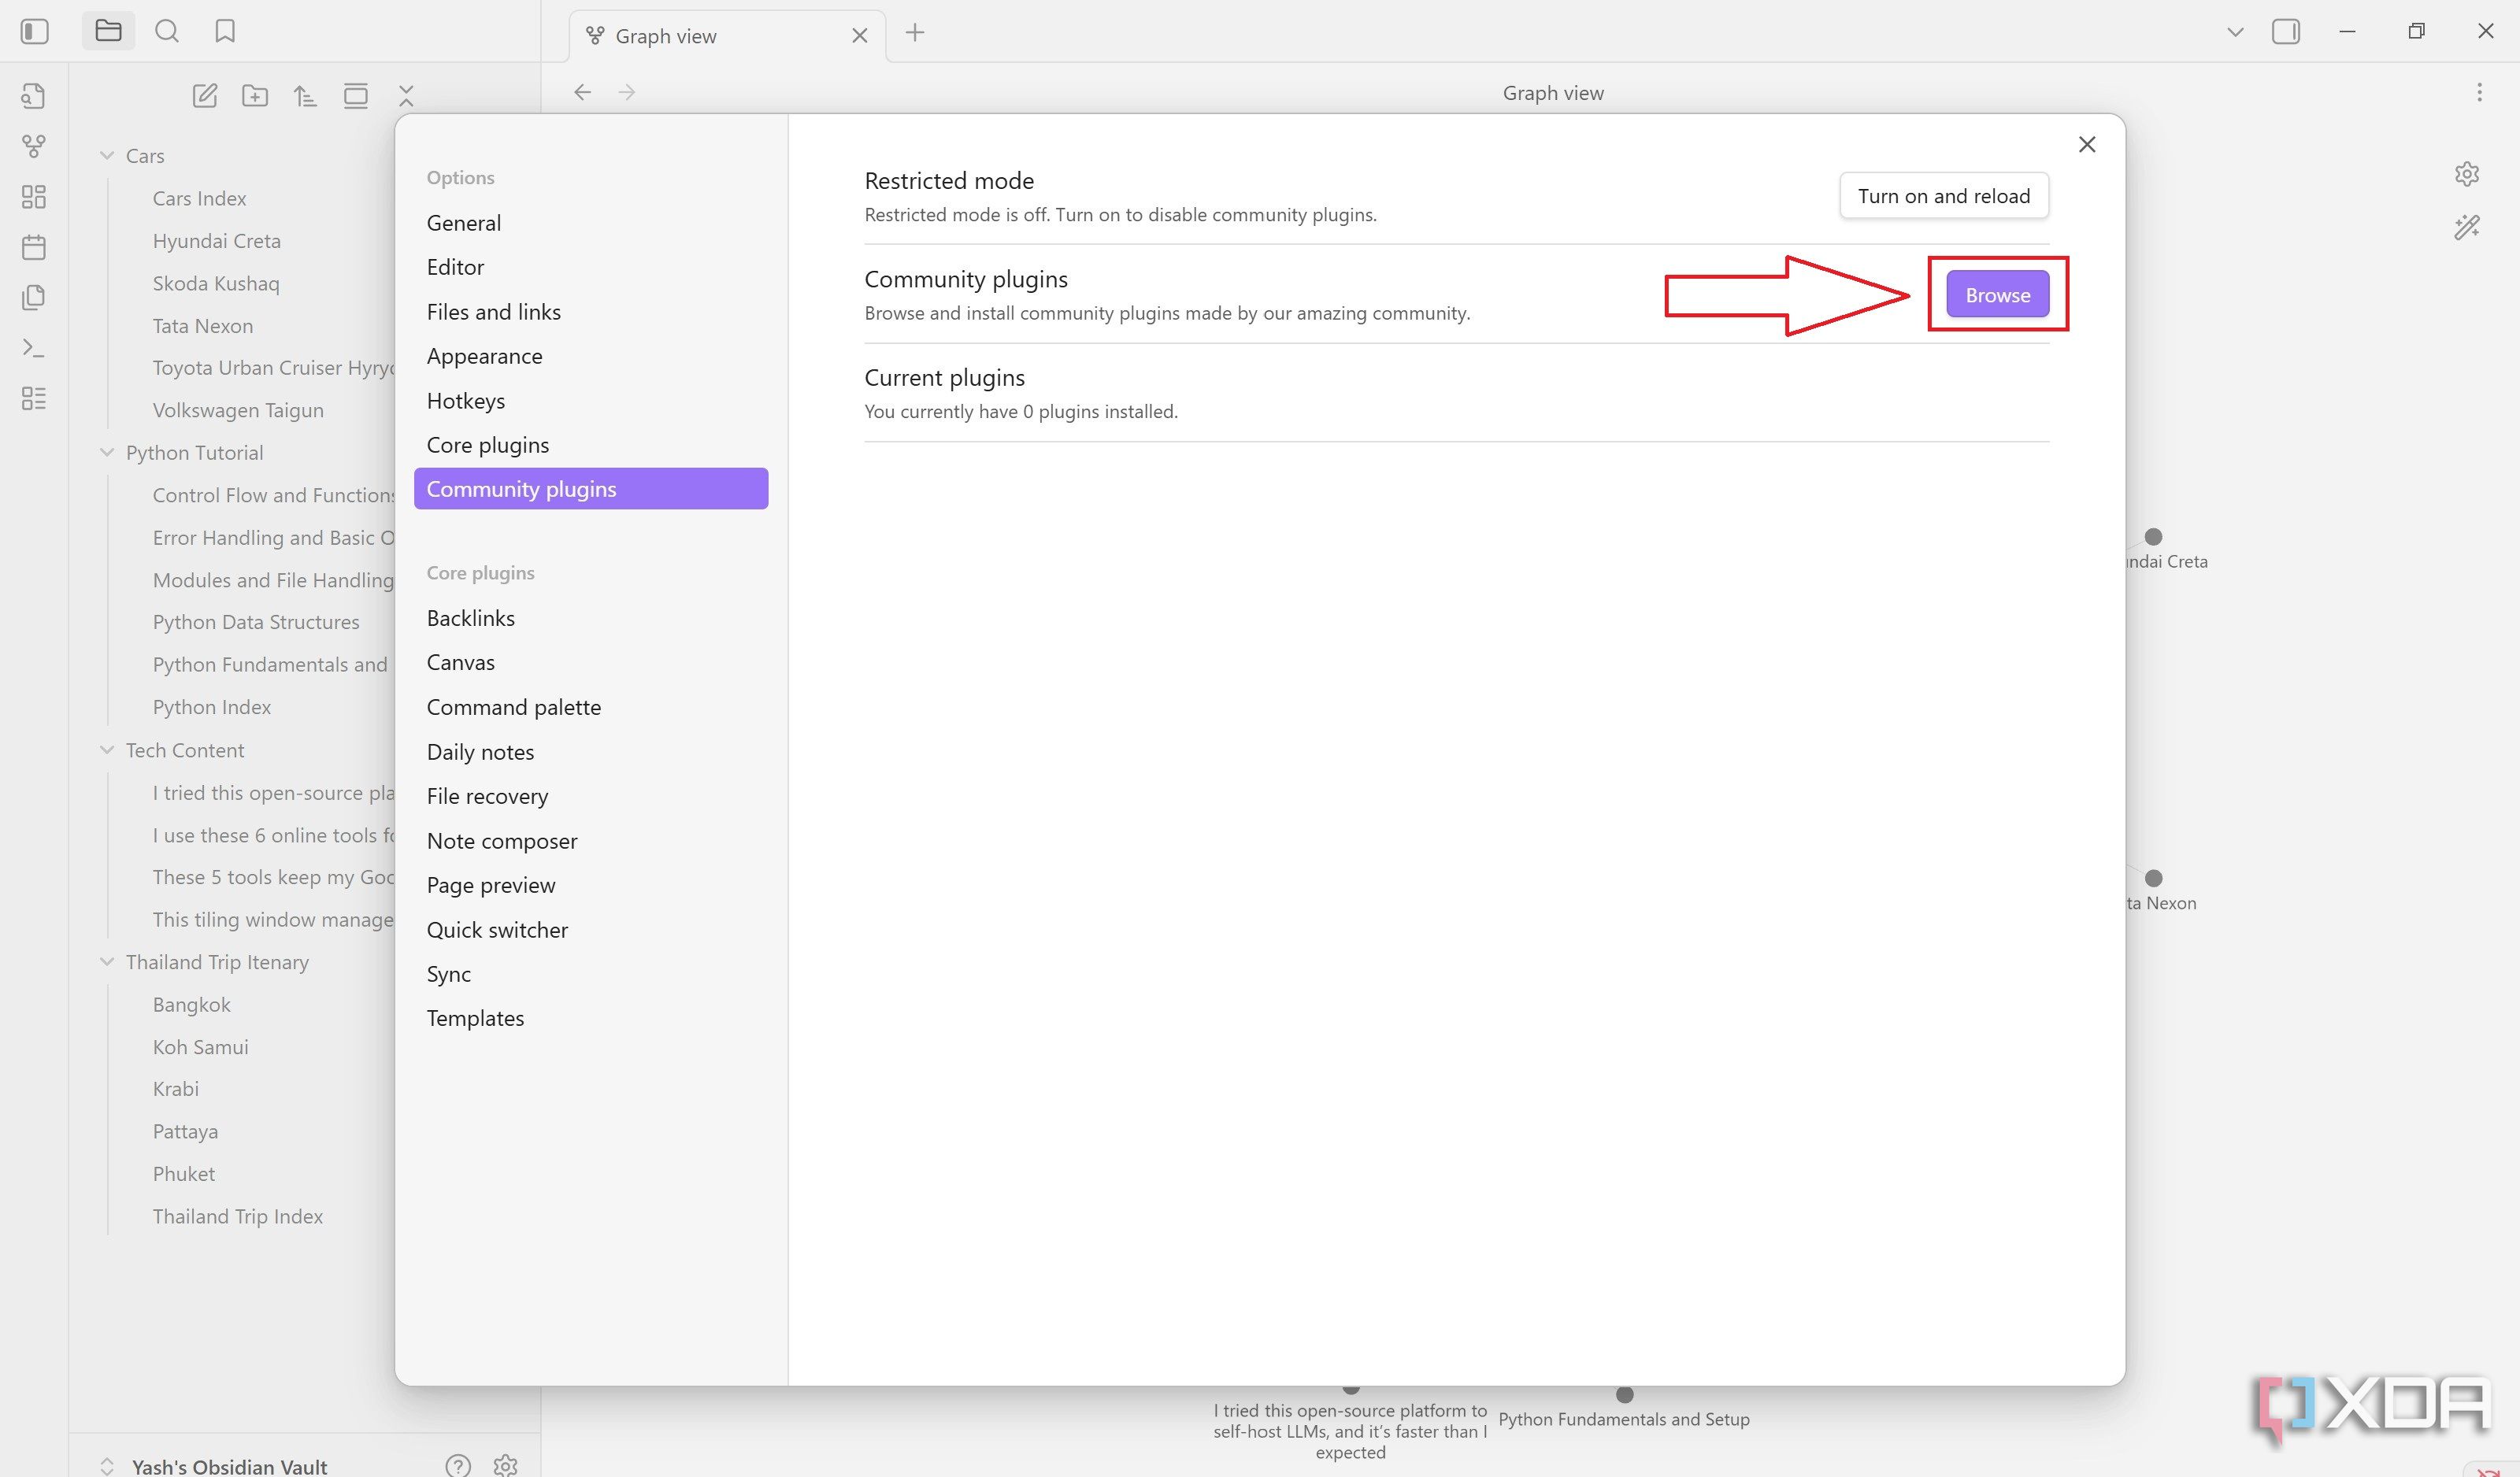Collapse the Tech Content folder

pos(107,750)
